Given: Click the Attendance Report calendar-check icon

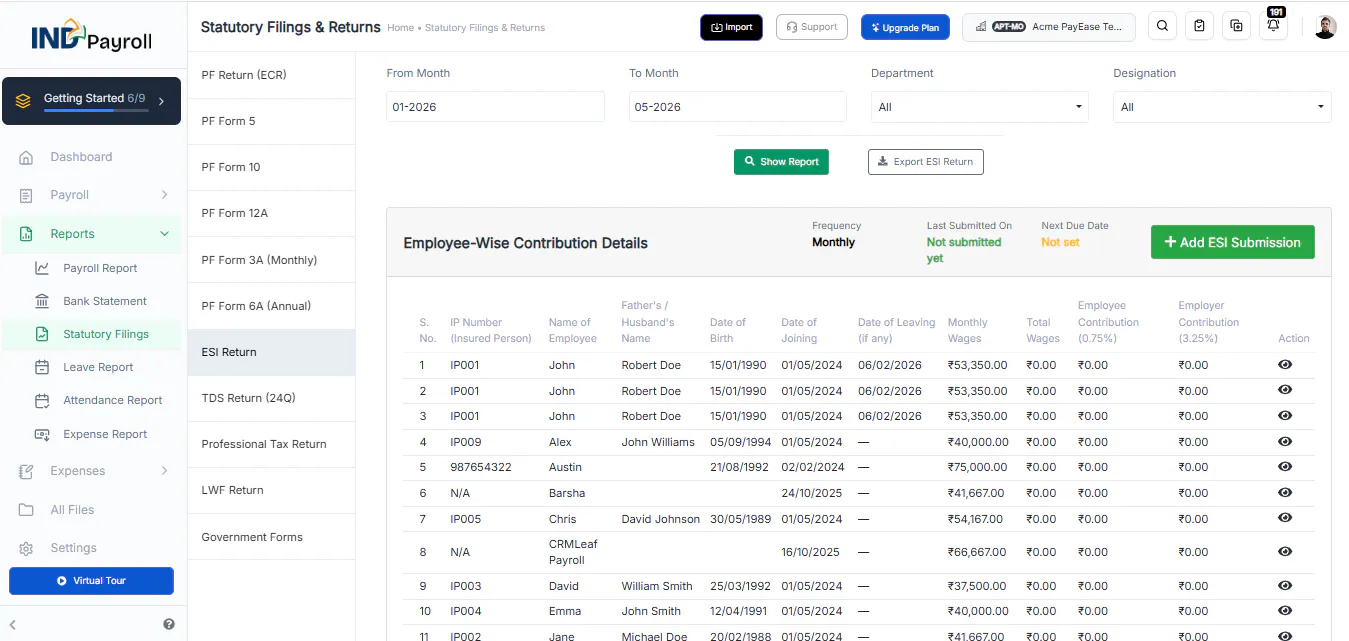Looking at the screenshot, I should pos(42,400).
